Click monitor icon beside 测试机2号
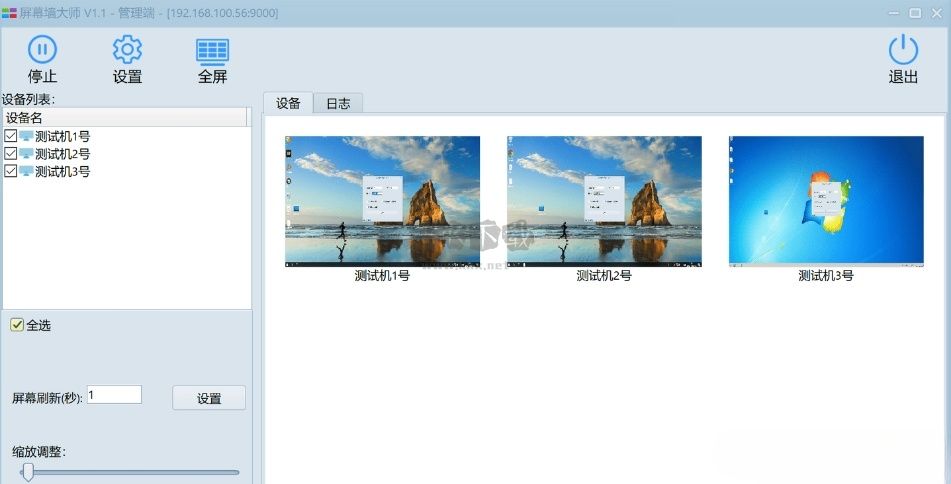 (26, 154)
